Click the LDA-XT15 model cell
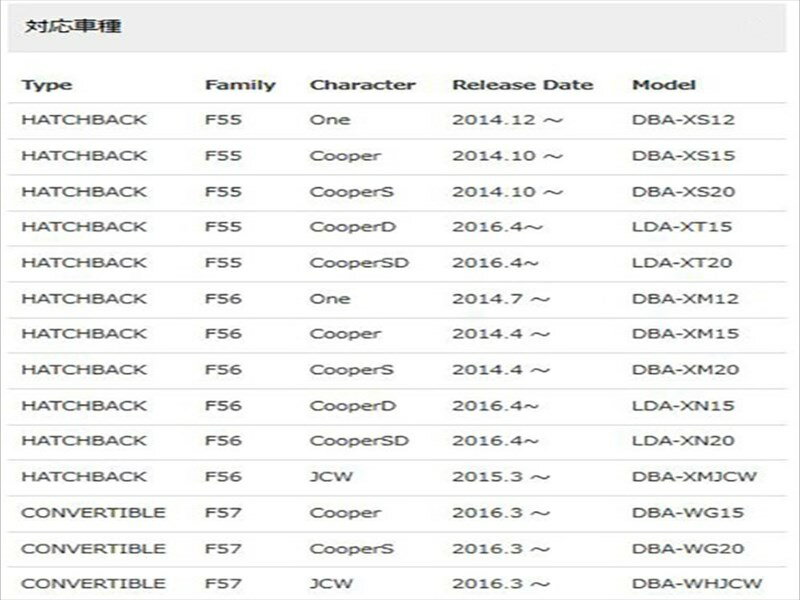 coord(682,227)
